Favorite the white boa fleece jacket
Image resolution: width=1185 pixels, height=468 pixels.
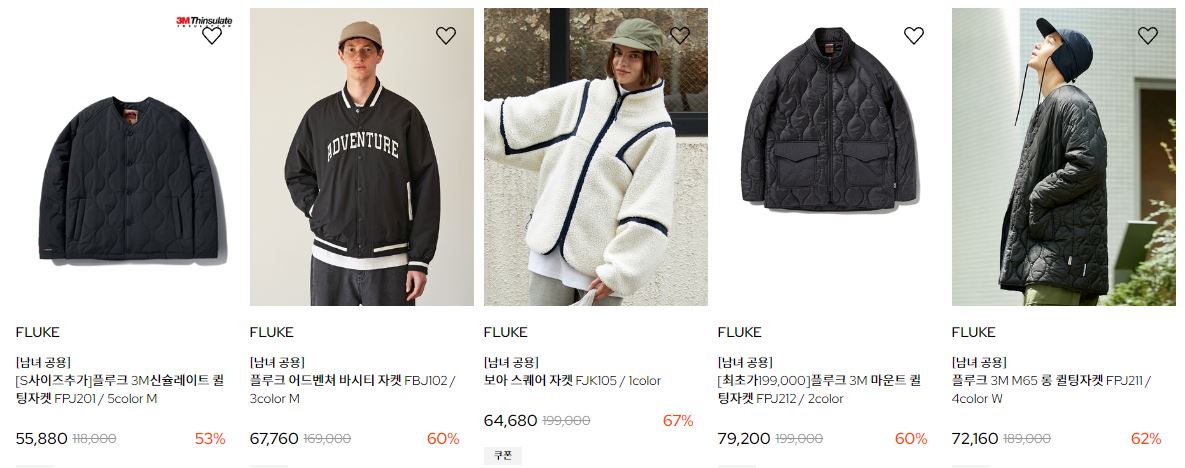(680, 36)
